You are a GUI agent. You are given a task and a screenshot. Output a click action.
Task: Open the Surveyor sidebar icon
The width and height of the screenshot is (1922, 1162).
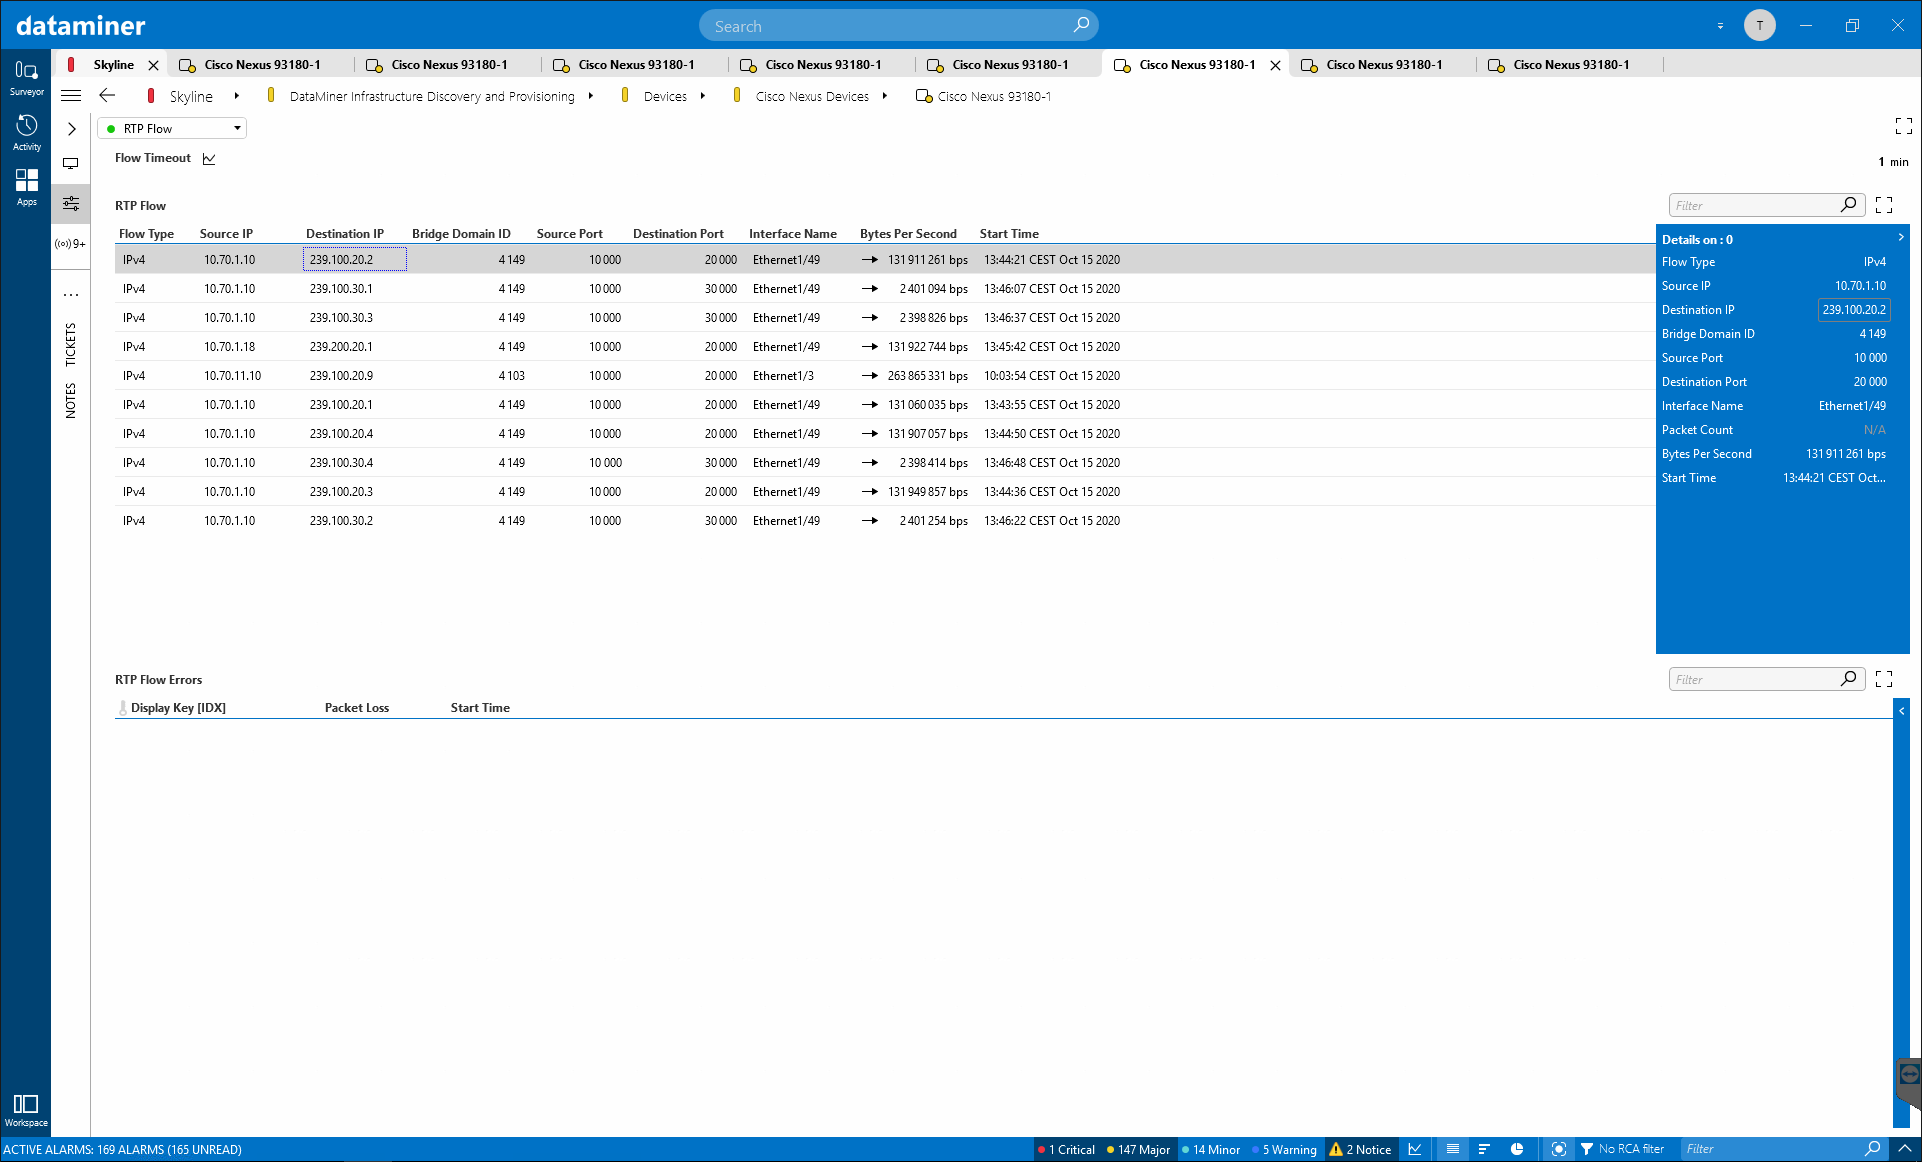pyautogui.click(x=26, y=78)
